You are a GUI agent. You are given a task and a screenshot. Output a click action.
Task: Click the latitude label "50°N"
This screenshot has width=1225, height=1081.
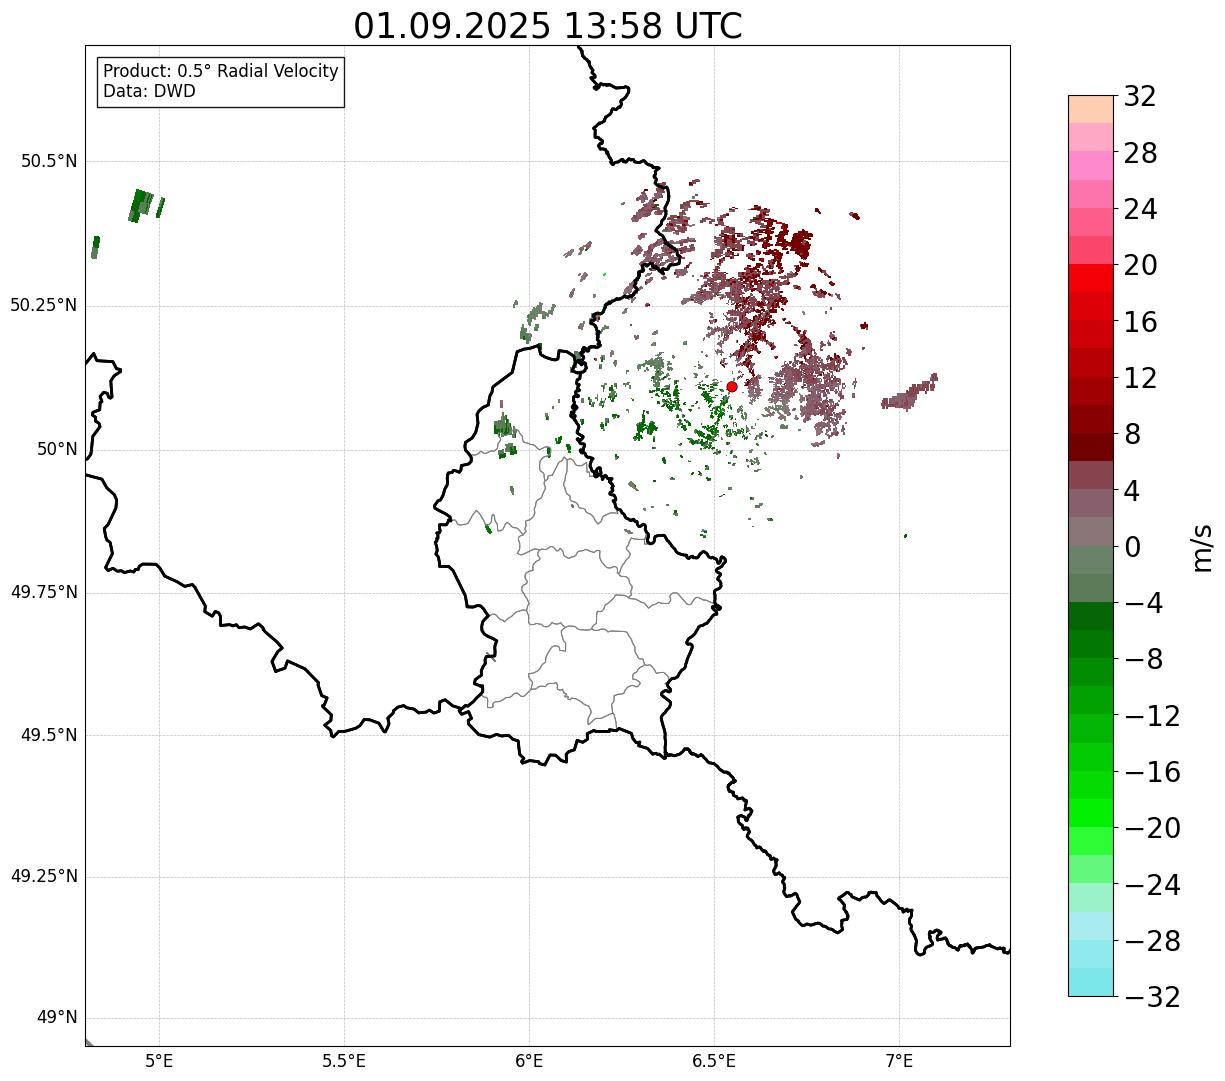57,450
